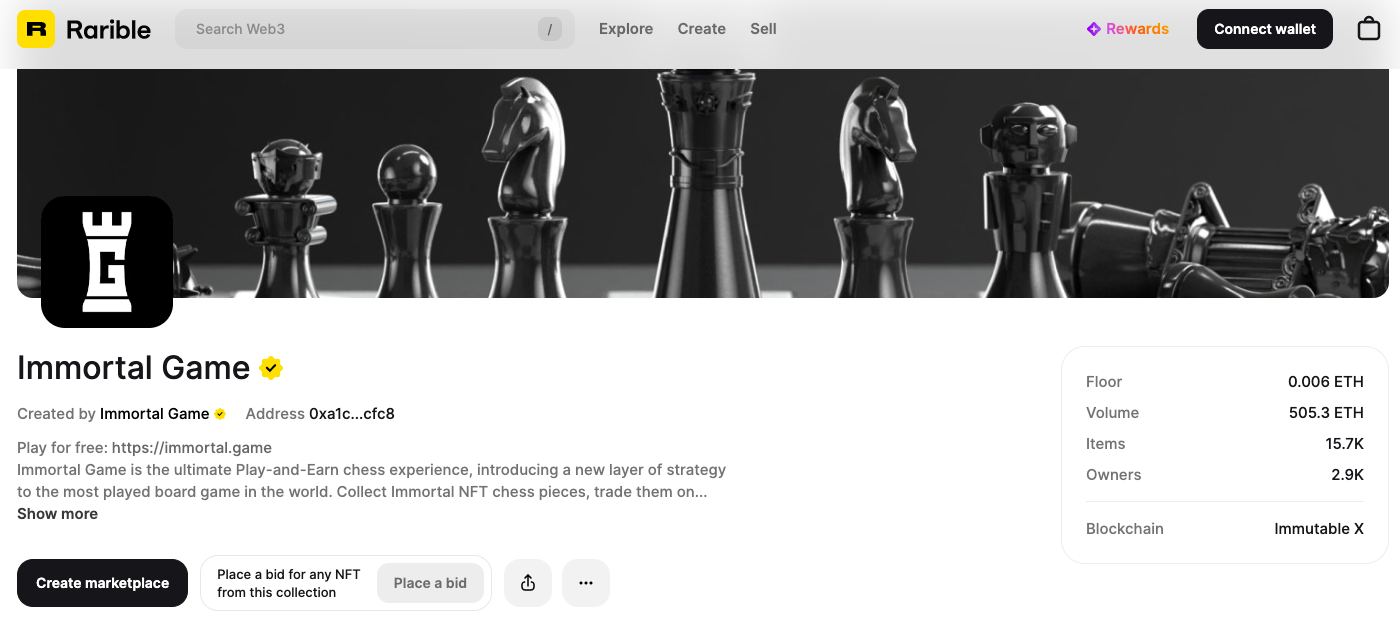Viewport: 1400px width, 624px height.
Task: Click the 'Place a bid for any NFT' text
Action: coord(288,574)
